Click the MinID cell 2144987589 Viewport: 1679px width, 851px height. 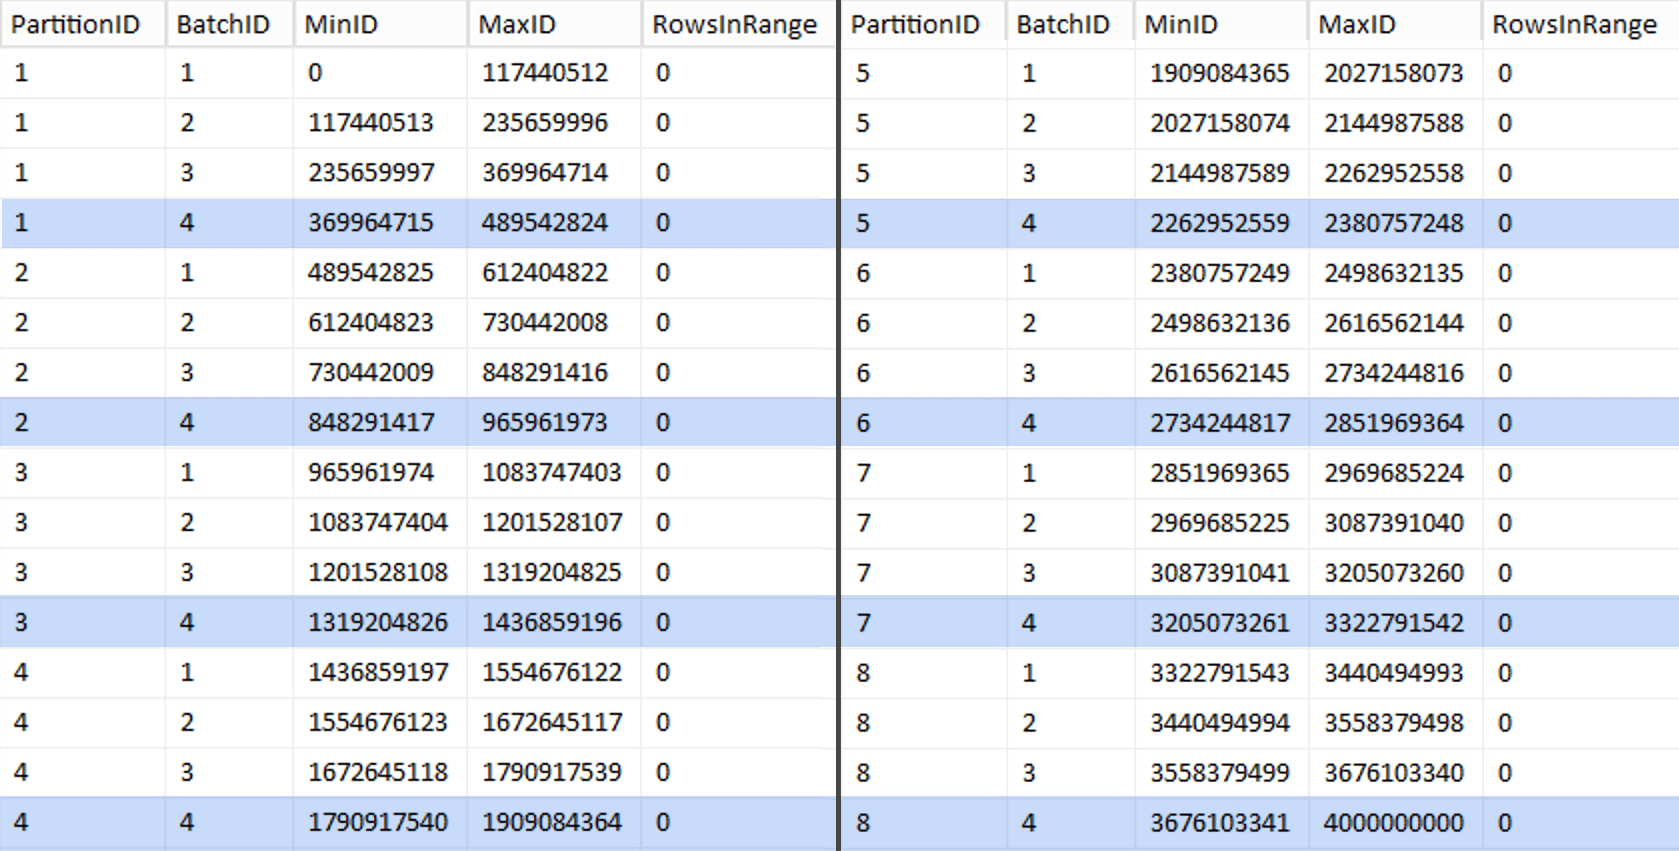pyautogui.click(x=1221, y=173)
